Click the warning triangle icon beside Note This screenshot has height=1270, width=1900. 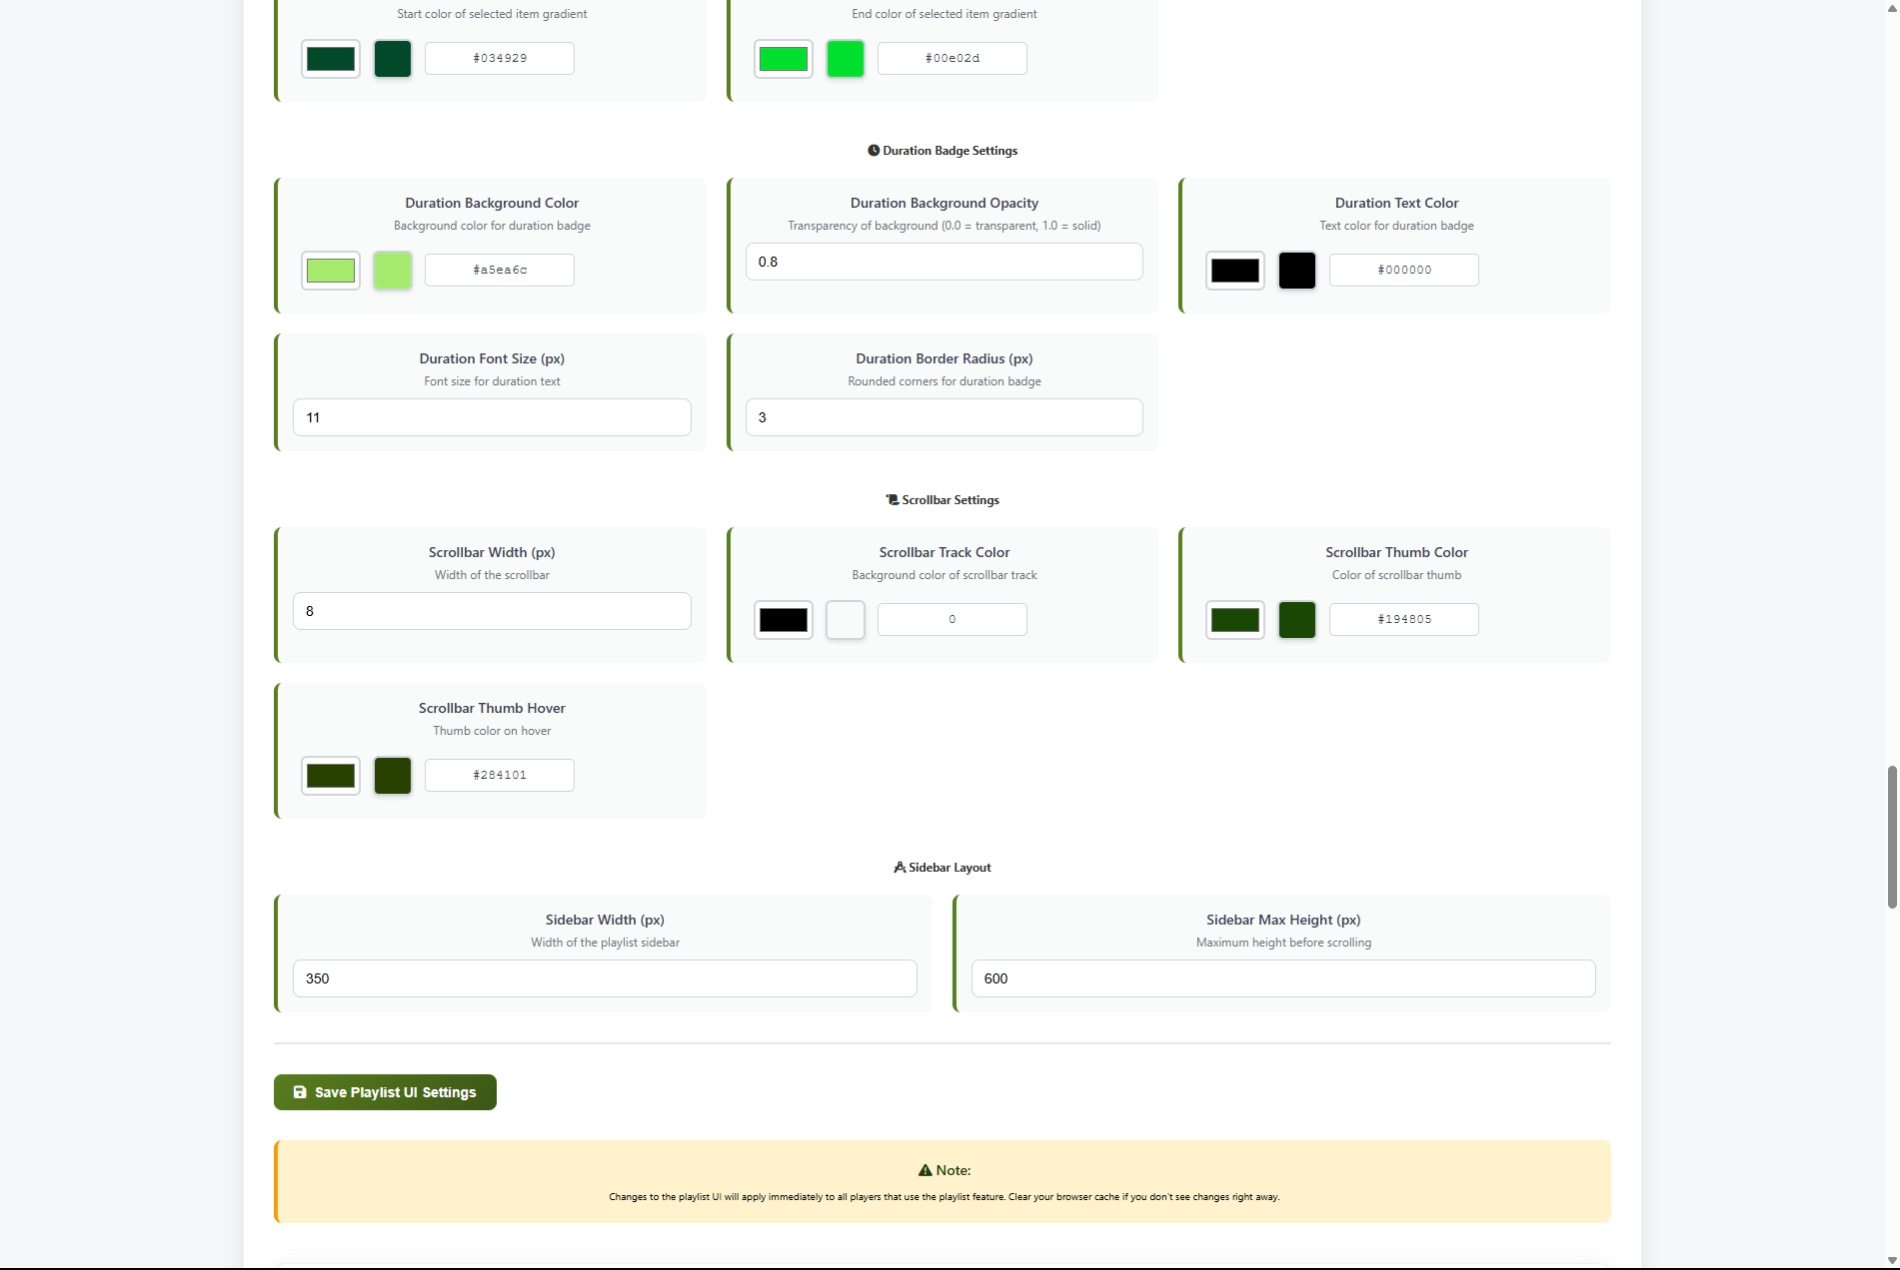tap(925, 1170)
